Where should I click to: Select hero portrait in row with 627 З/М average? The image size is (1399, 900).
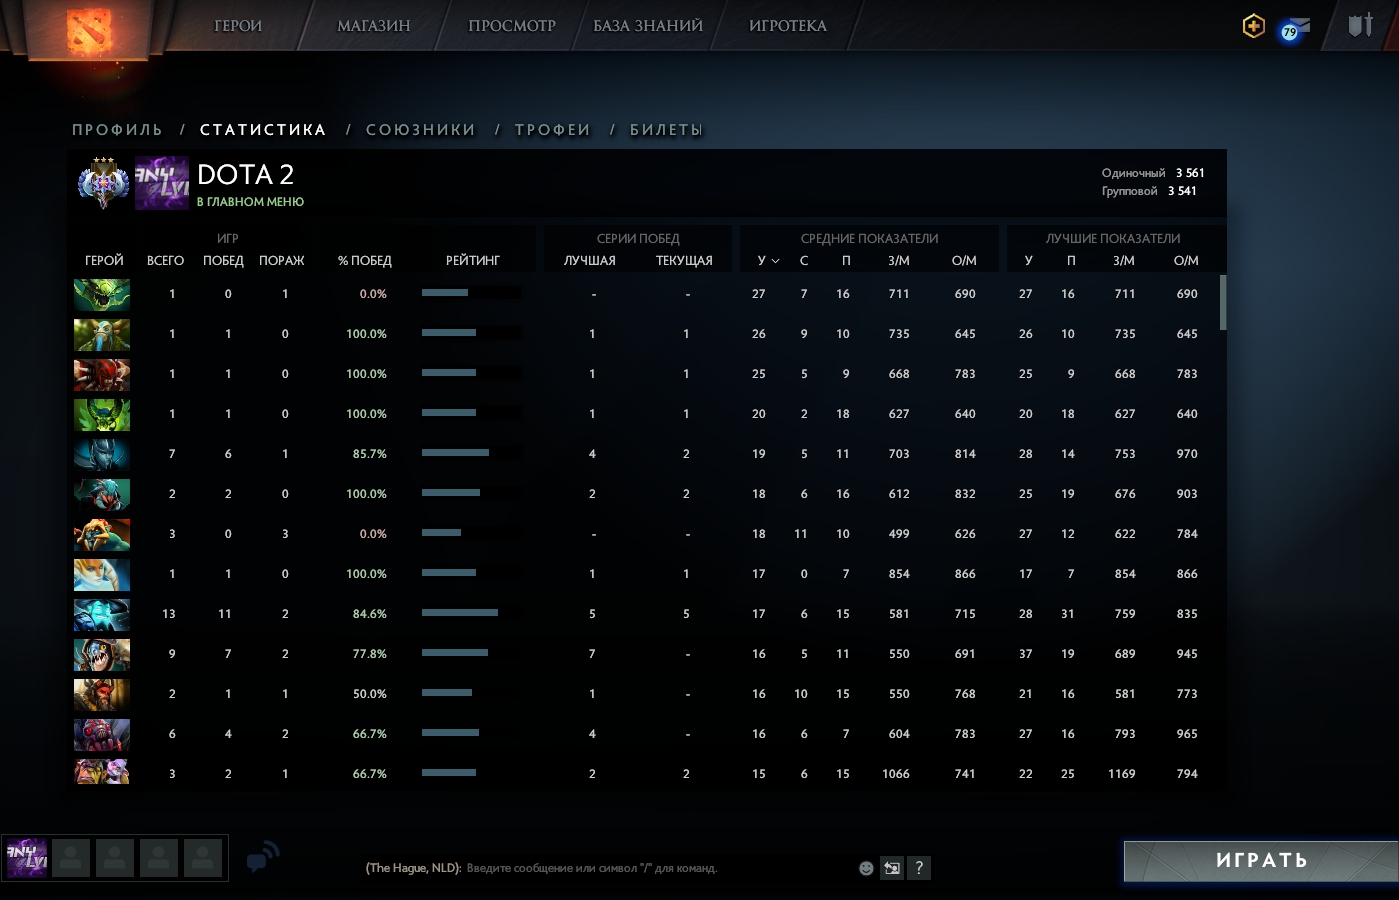pos(102,414)
